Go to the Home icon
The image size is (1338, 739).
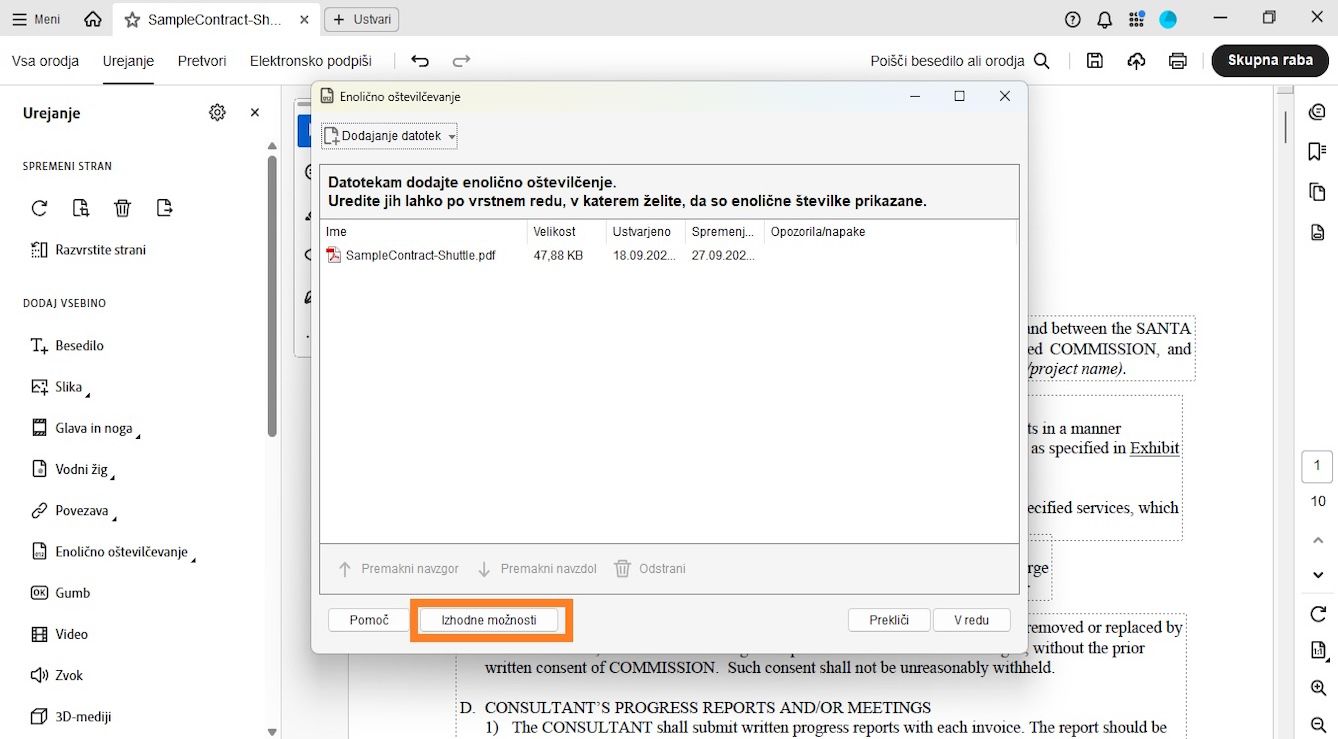pyautogui.click(x=93, y=19)
